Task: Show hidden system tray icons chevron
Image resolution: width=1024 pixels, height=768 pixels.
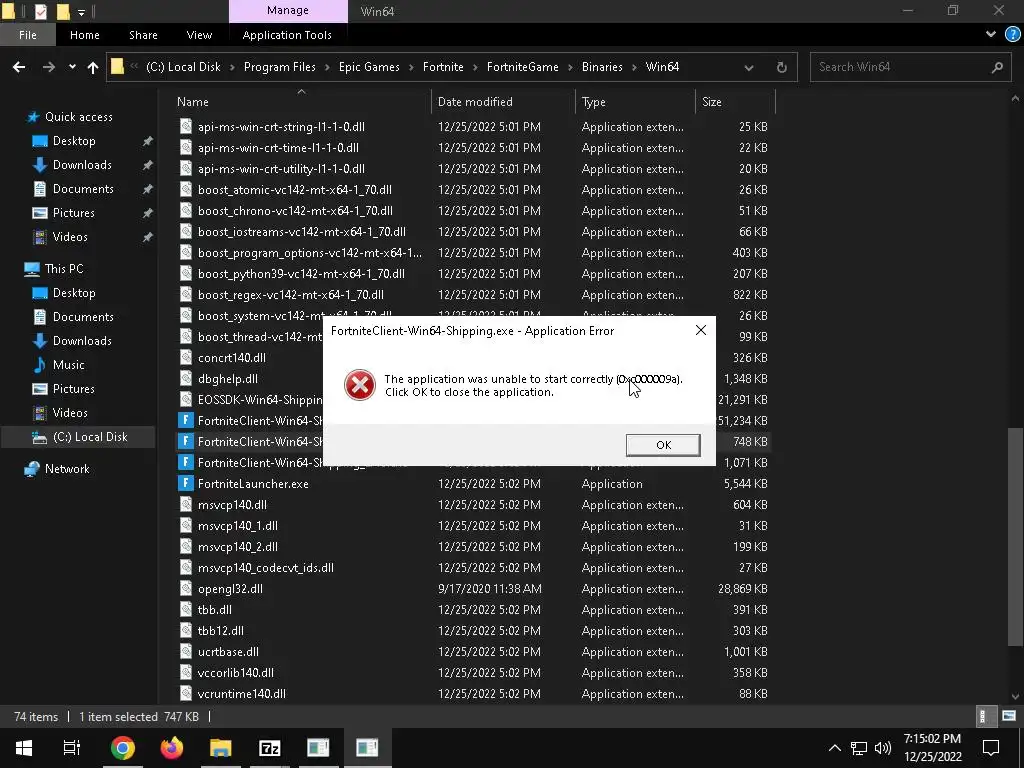Action: tap(835, 748)
